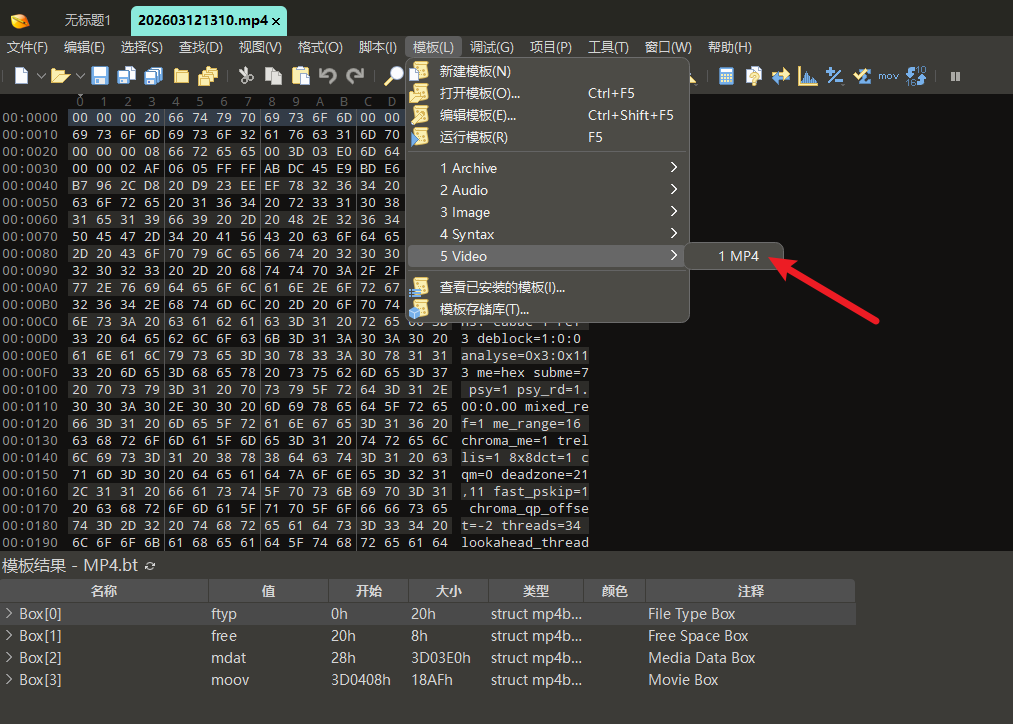This screenshot has height=724, width=1013.
Task: Open the Calculator tool icon
Action: pyautogui.click(x=727, y=76)
